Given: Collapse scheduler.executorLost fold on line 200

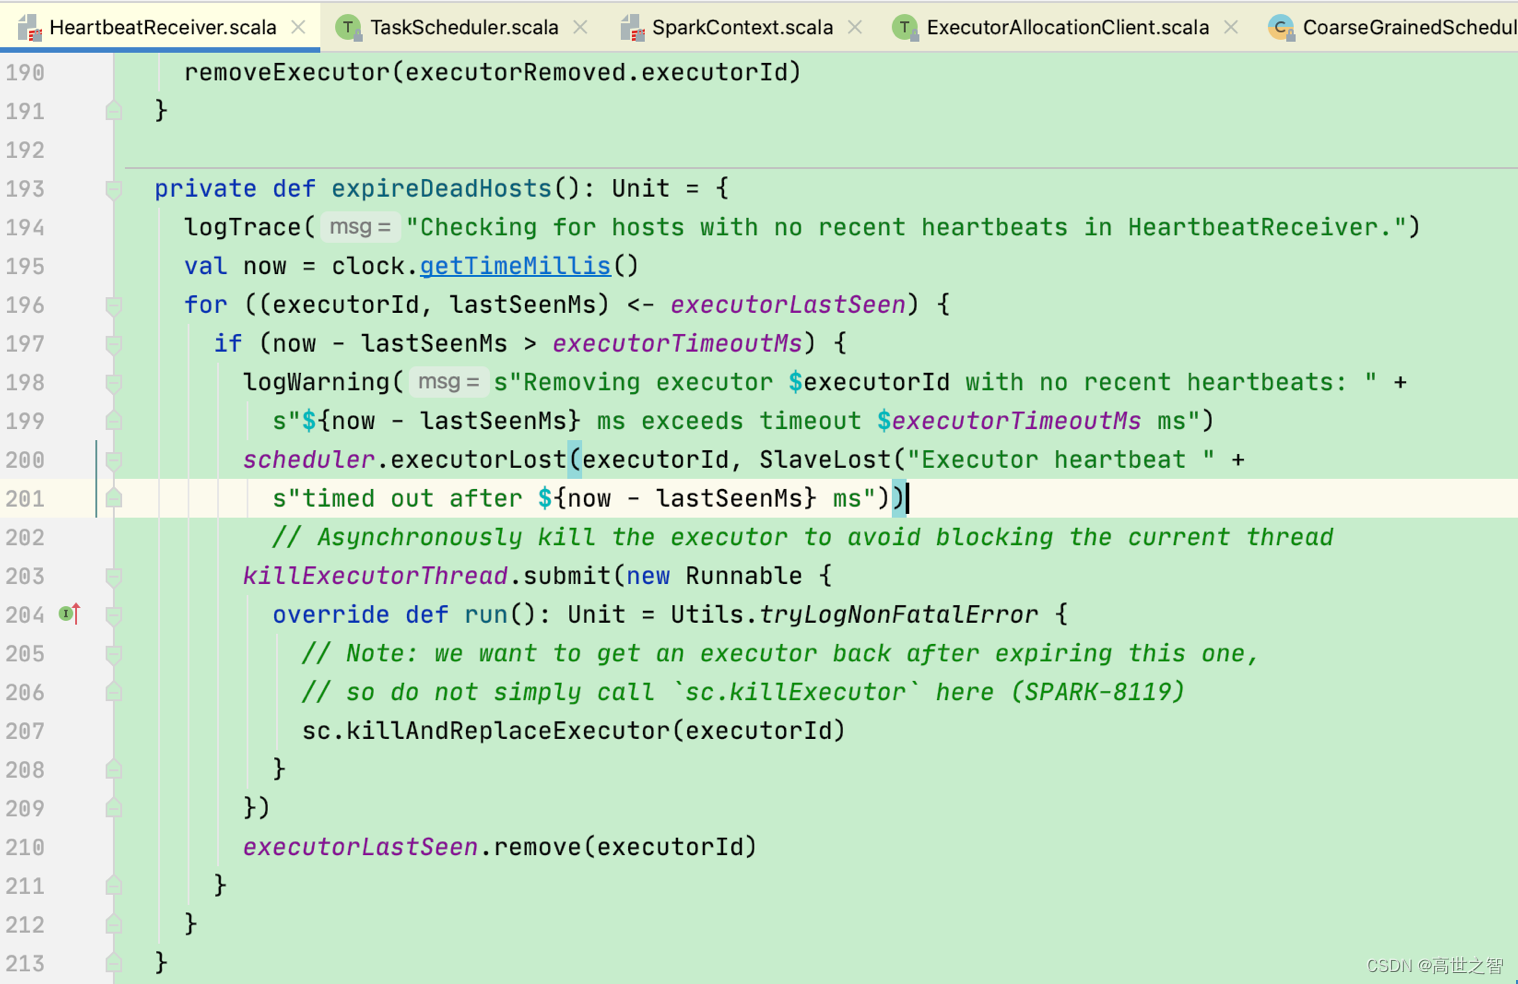Looking at the screenshot, I should [114, 460].
